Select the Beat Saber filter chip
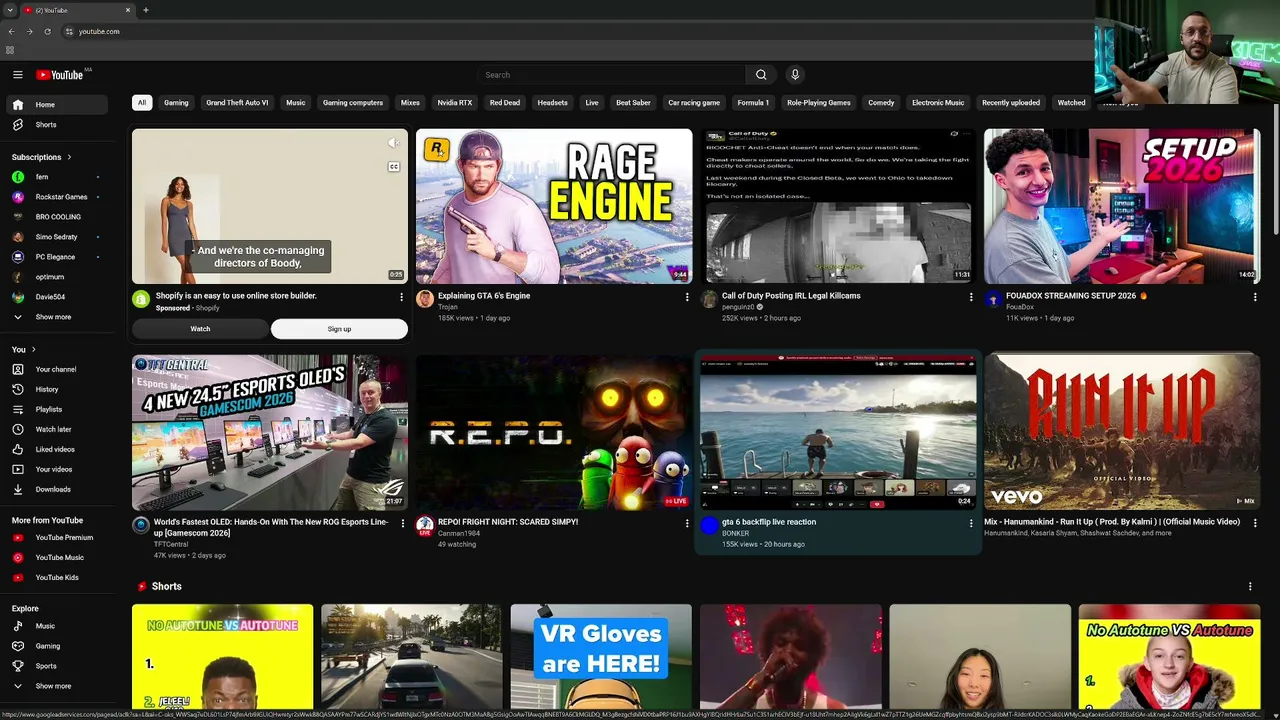Viewport: 1280px width, 720px height. [x=633, y=103]
